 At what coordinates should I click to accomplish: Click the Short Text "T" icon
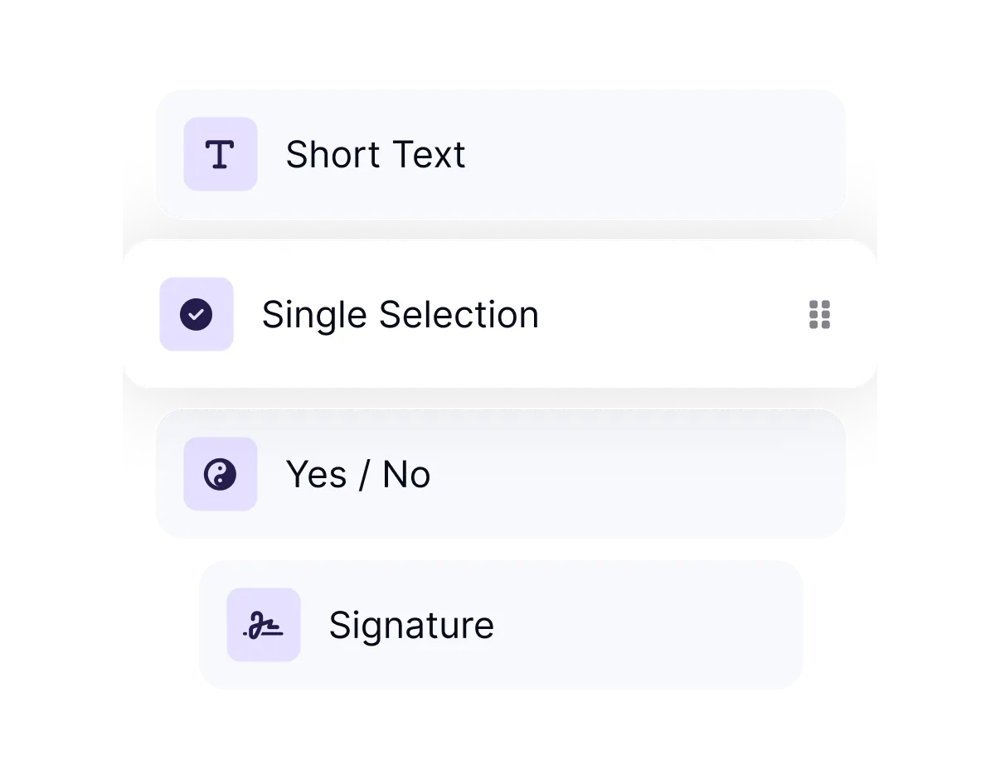pyautogui.click(x=220, y=154)
